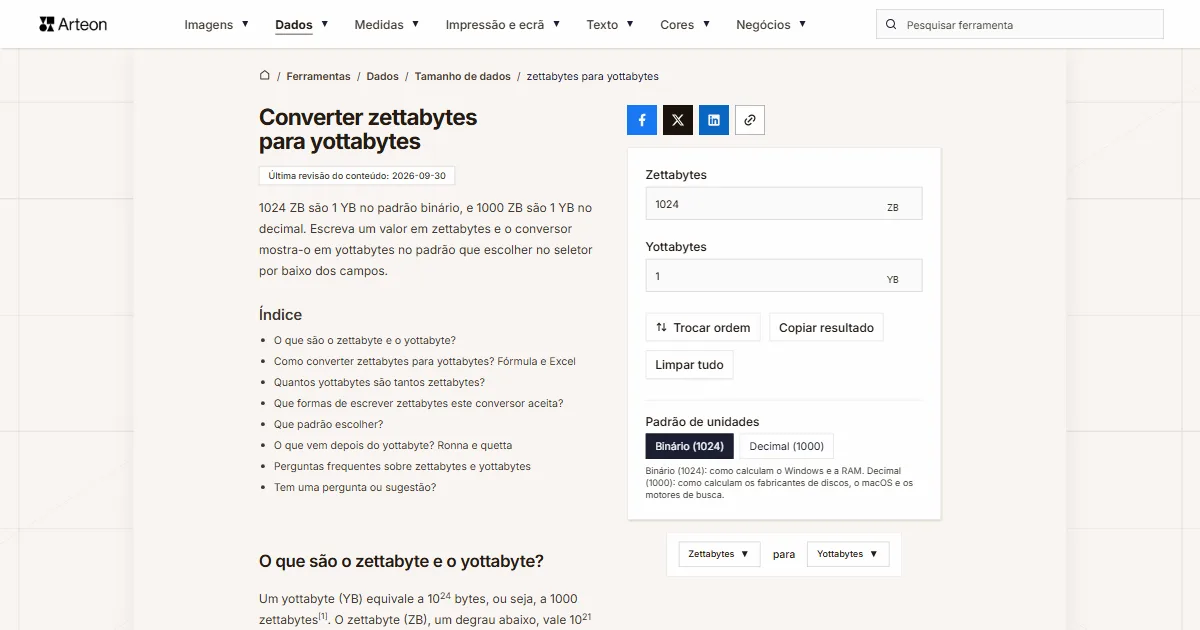Click the Copiar resultado button

click(x=826, y=327)
